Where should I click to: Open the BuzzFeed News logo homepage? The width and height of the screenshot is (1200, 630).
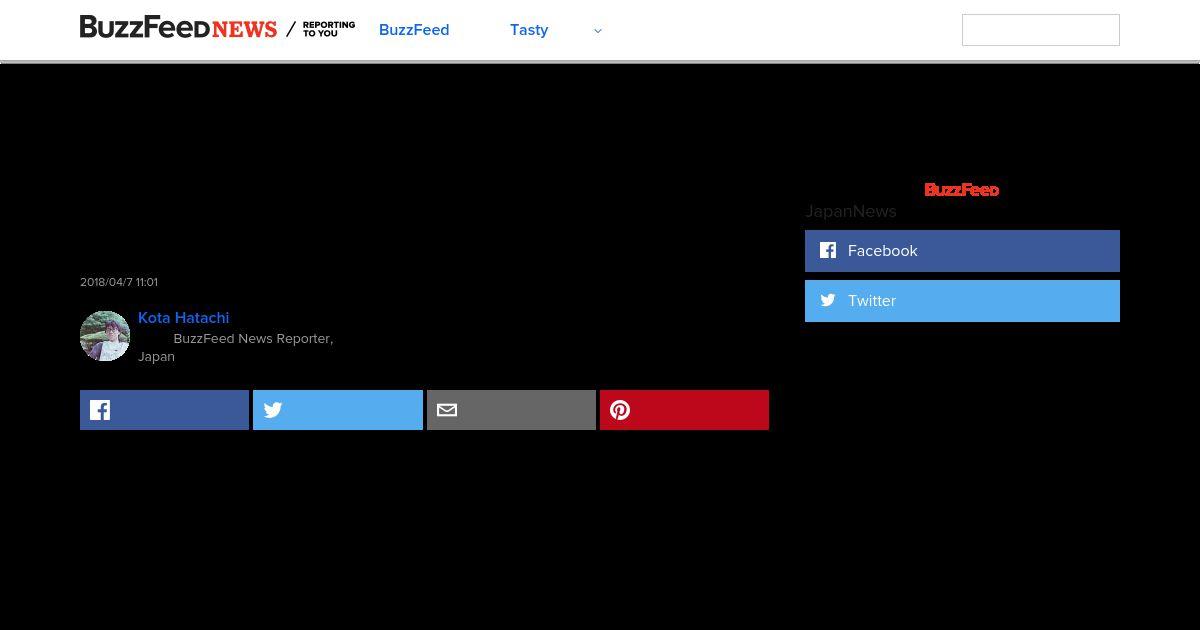tap(178, 28)
